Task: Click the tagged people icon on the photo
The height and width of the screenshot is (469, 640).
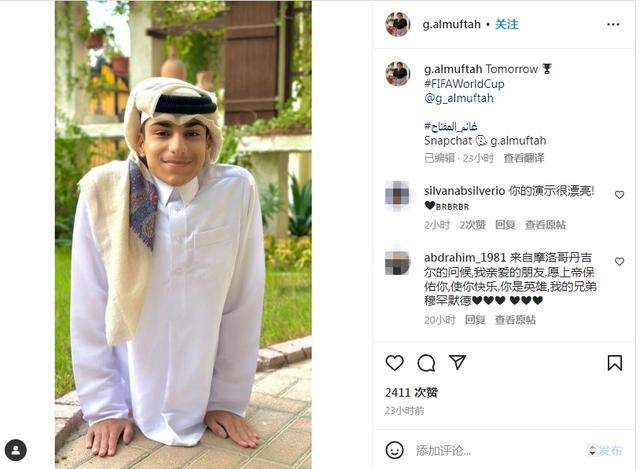Action: (16, 450)
